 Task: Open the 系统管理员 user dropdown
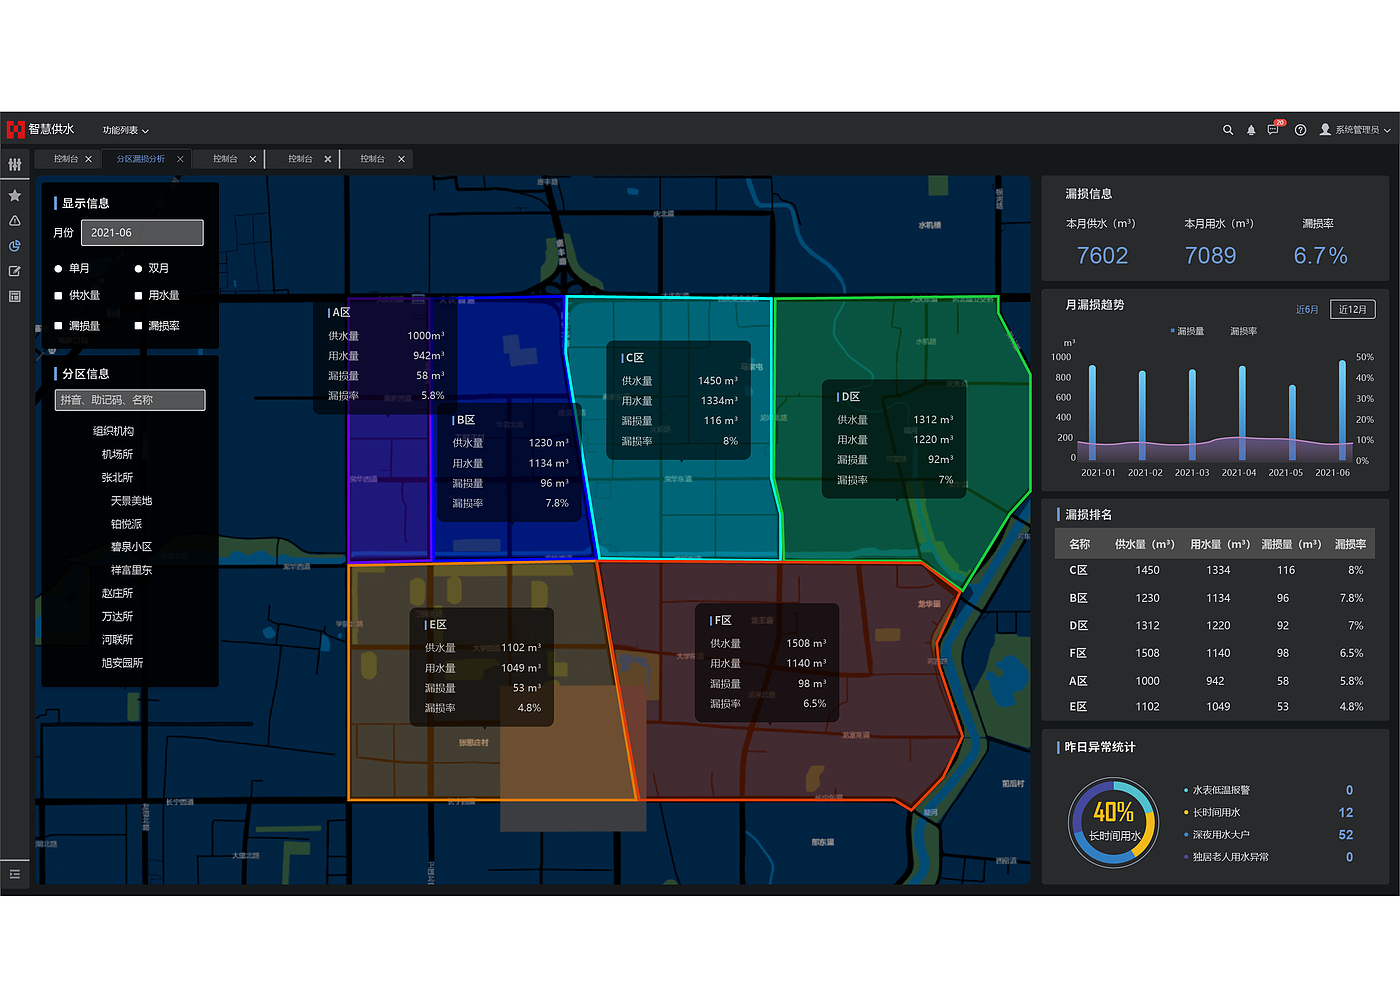[1362, 130]
